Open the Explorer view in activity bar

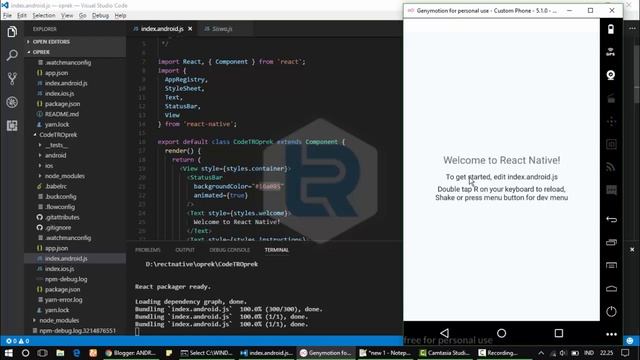[12, 31]
